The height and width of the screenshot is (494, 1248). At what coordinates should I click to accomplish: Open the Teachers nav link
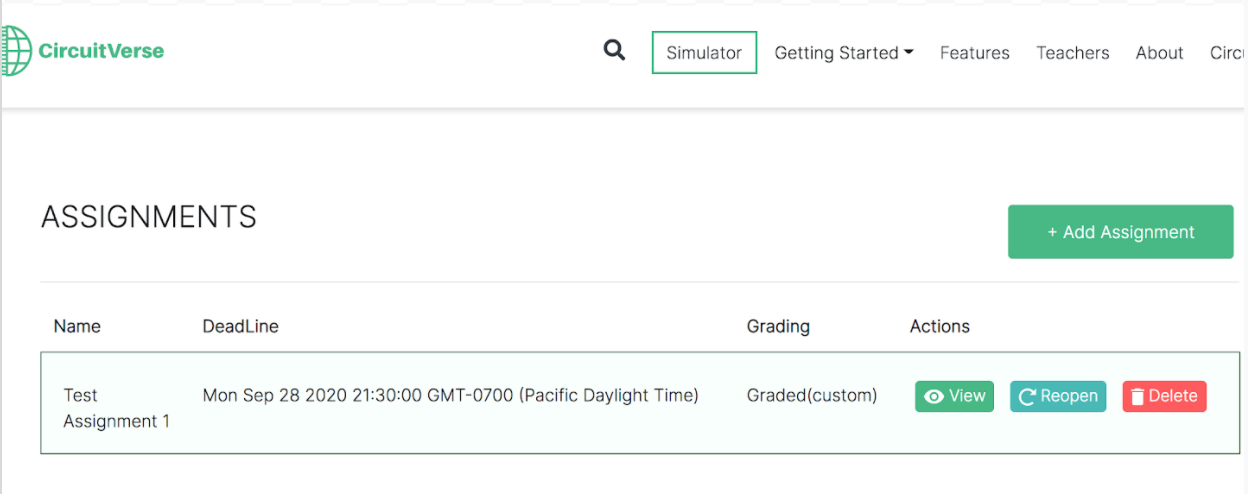pos(1072,53)
